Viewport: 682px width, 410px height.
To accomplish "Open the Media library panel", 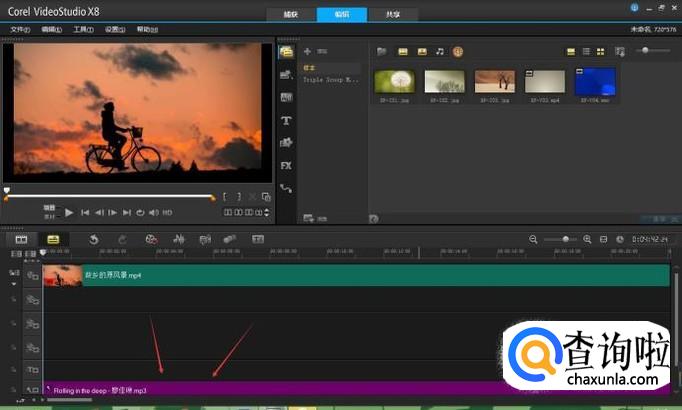I will pyautogui.click(x=286, y=51).
